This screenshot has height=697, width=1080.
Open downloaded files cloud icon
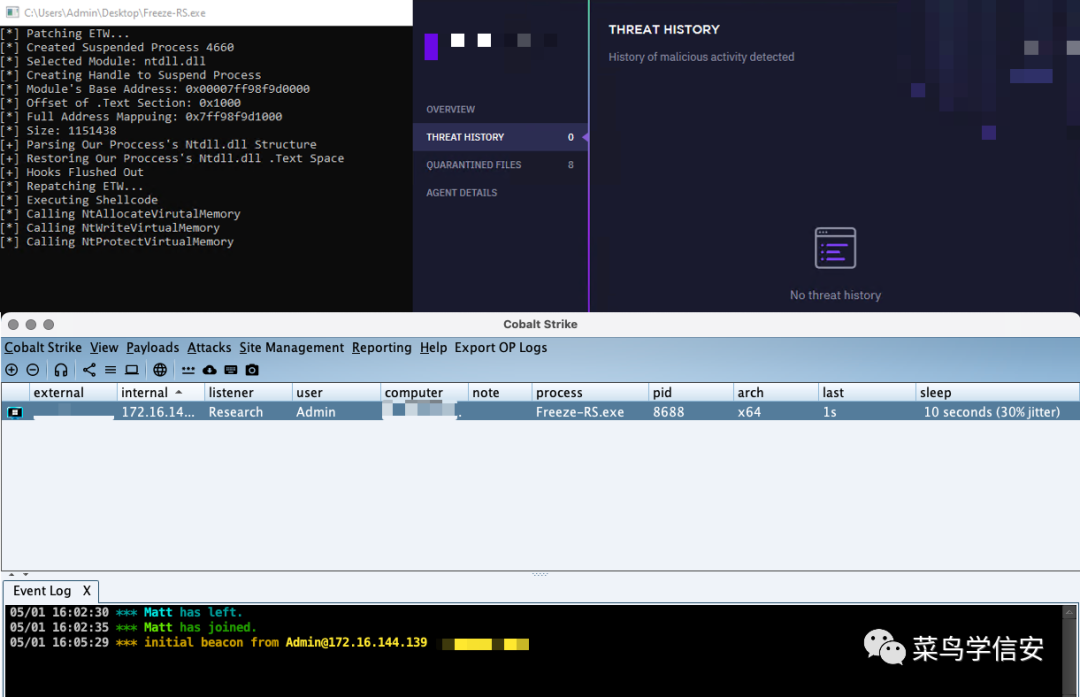click(209, 370)
